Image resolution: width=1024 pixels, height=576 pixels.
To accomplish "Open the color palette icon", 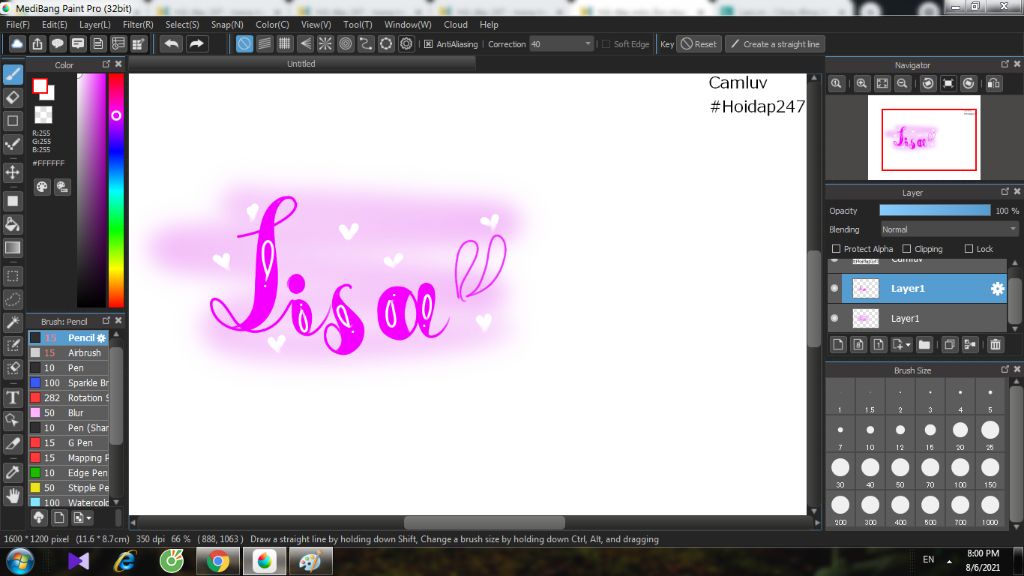I will [x=42, y=187].
